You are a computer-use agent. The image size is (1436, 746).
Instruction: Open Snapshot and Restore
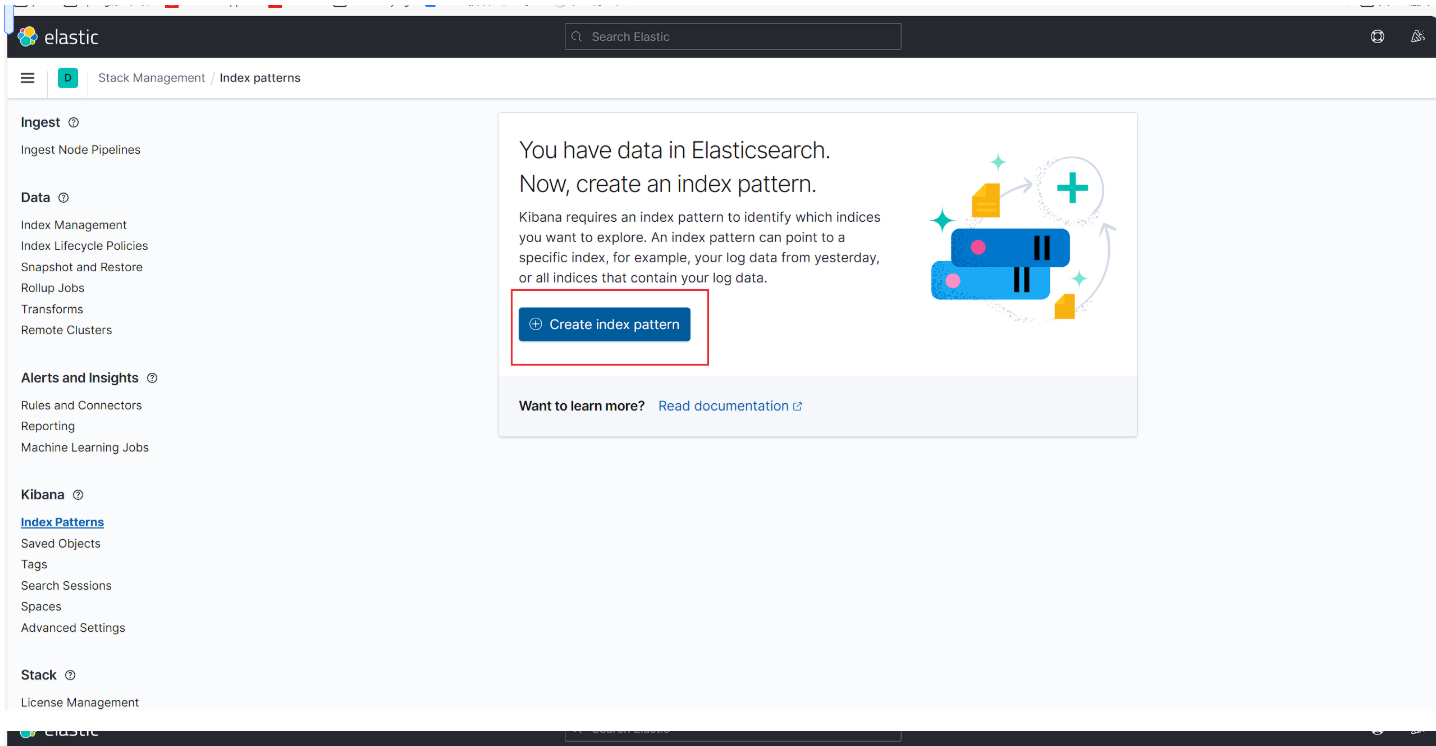[x=82, y=267]
